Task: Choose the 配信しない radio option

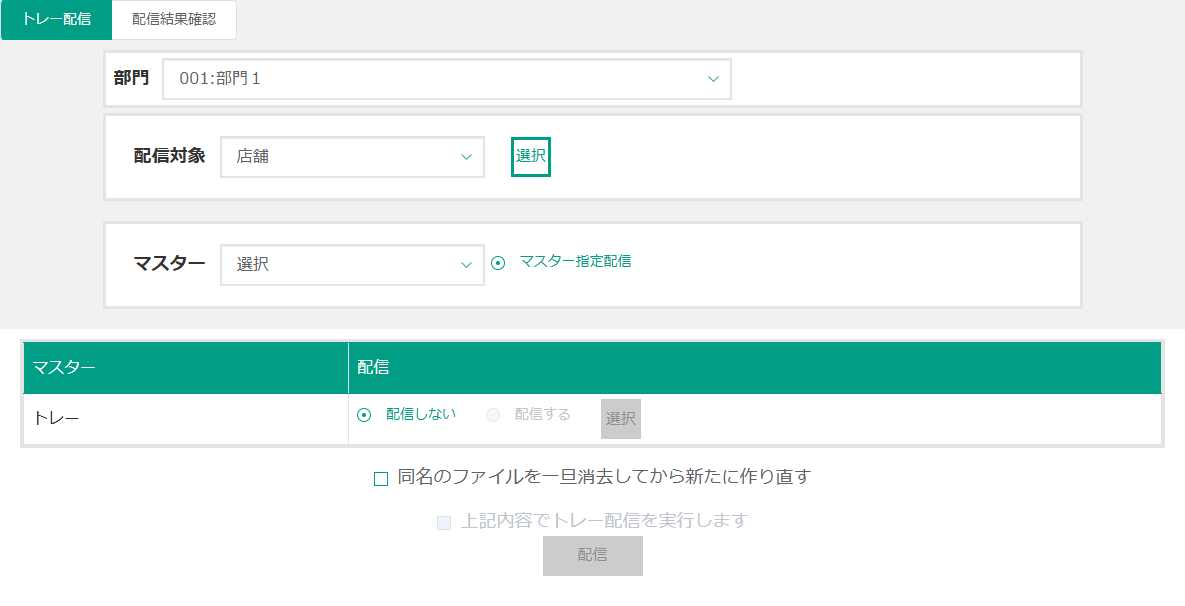Action: pos(364,415)
